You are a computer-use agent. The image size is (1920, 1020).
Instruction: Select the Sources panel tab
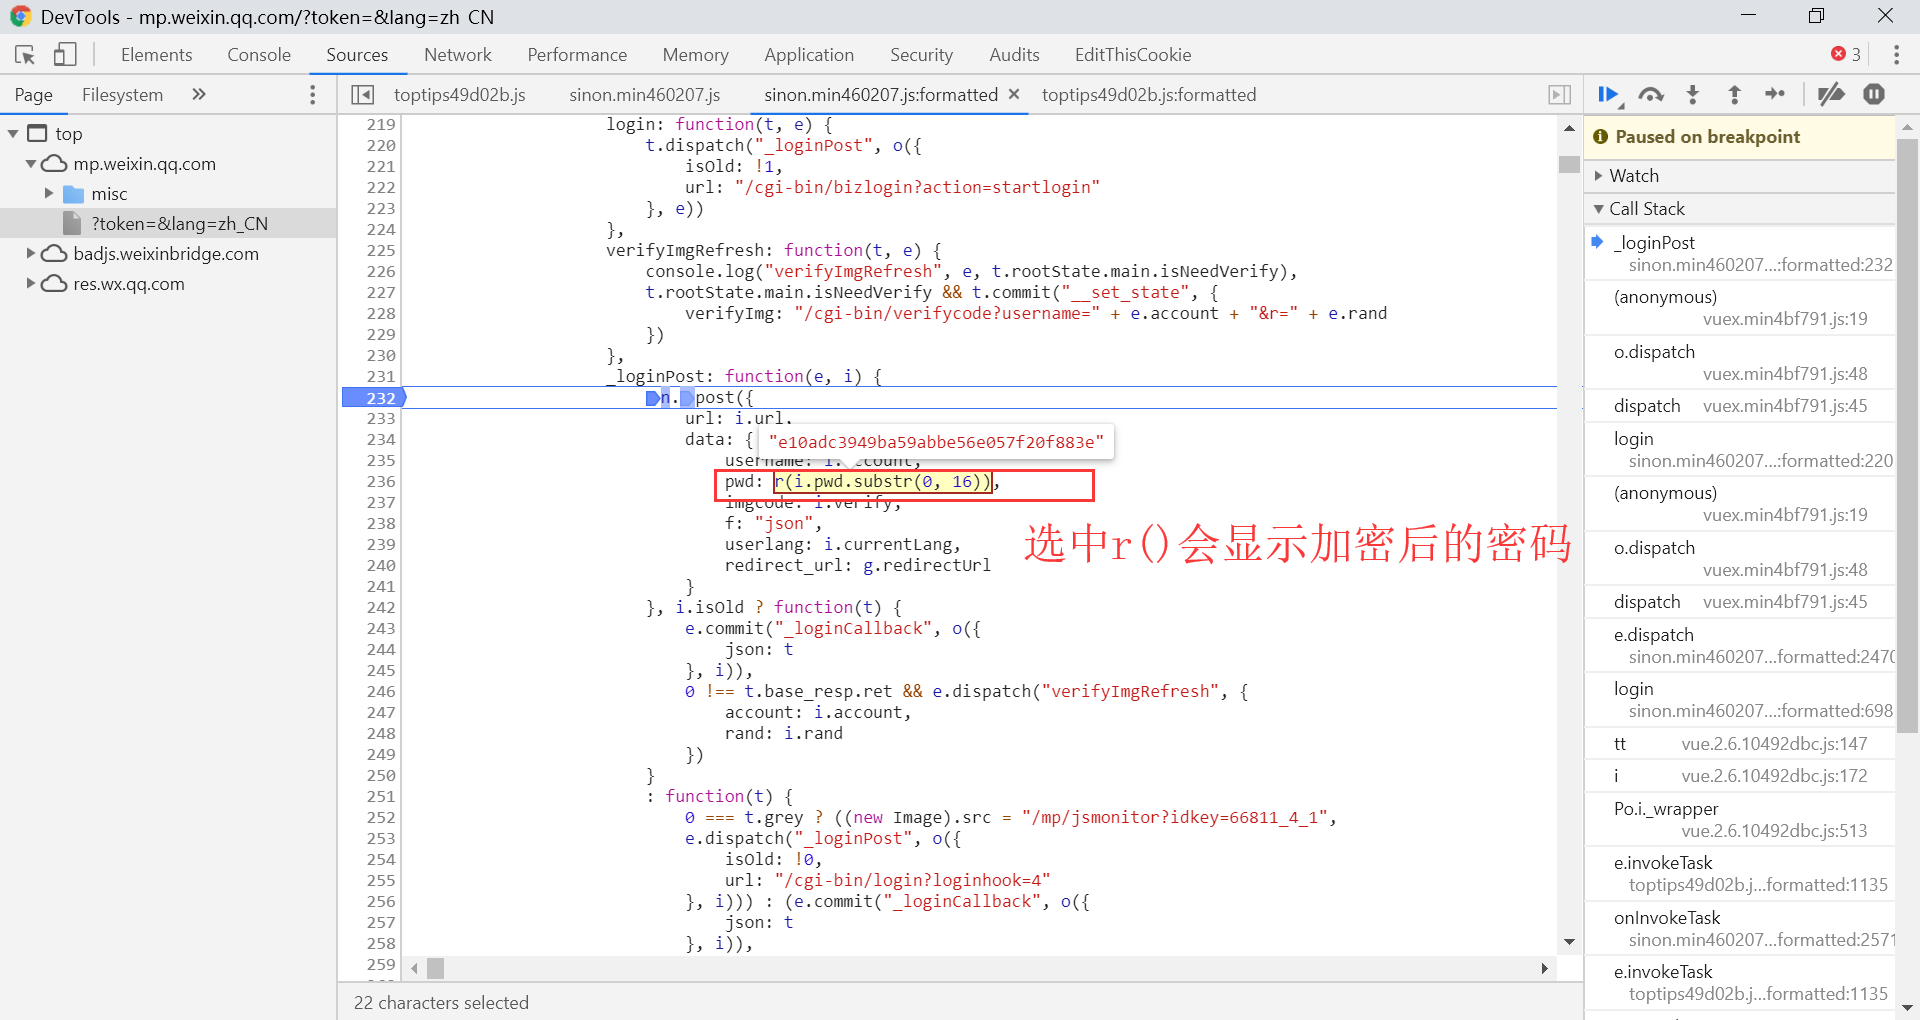click(x=357, y=55)
